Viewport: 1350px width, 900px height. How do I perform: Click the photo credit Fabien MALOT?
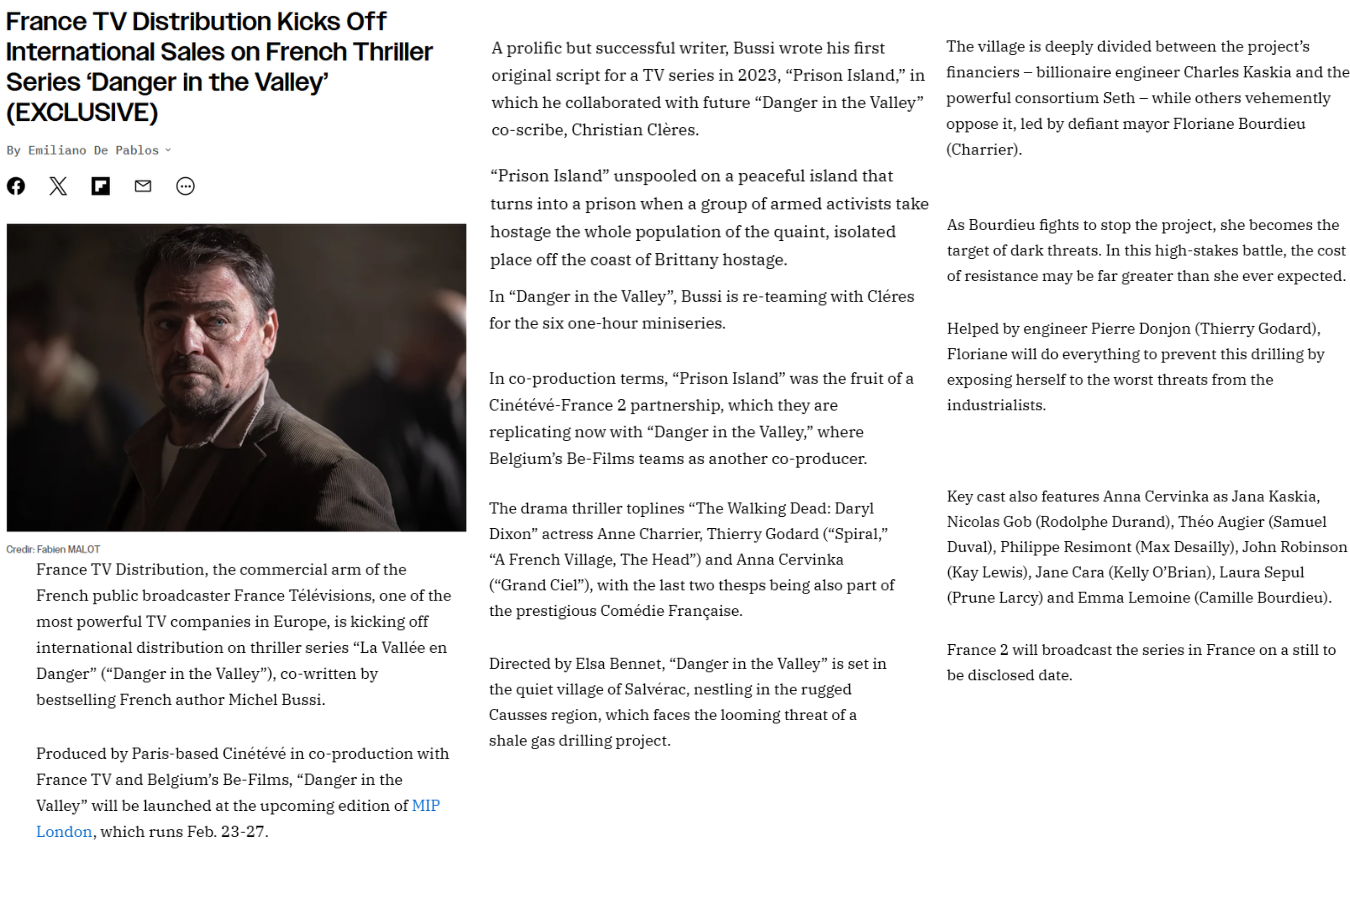pyautogui.click(x=53, y=549)
